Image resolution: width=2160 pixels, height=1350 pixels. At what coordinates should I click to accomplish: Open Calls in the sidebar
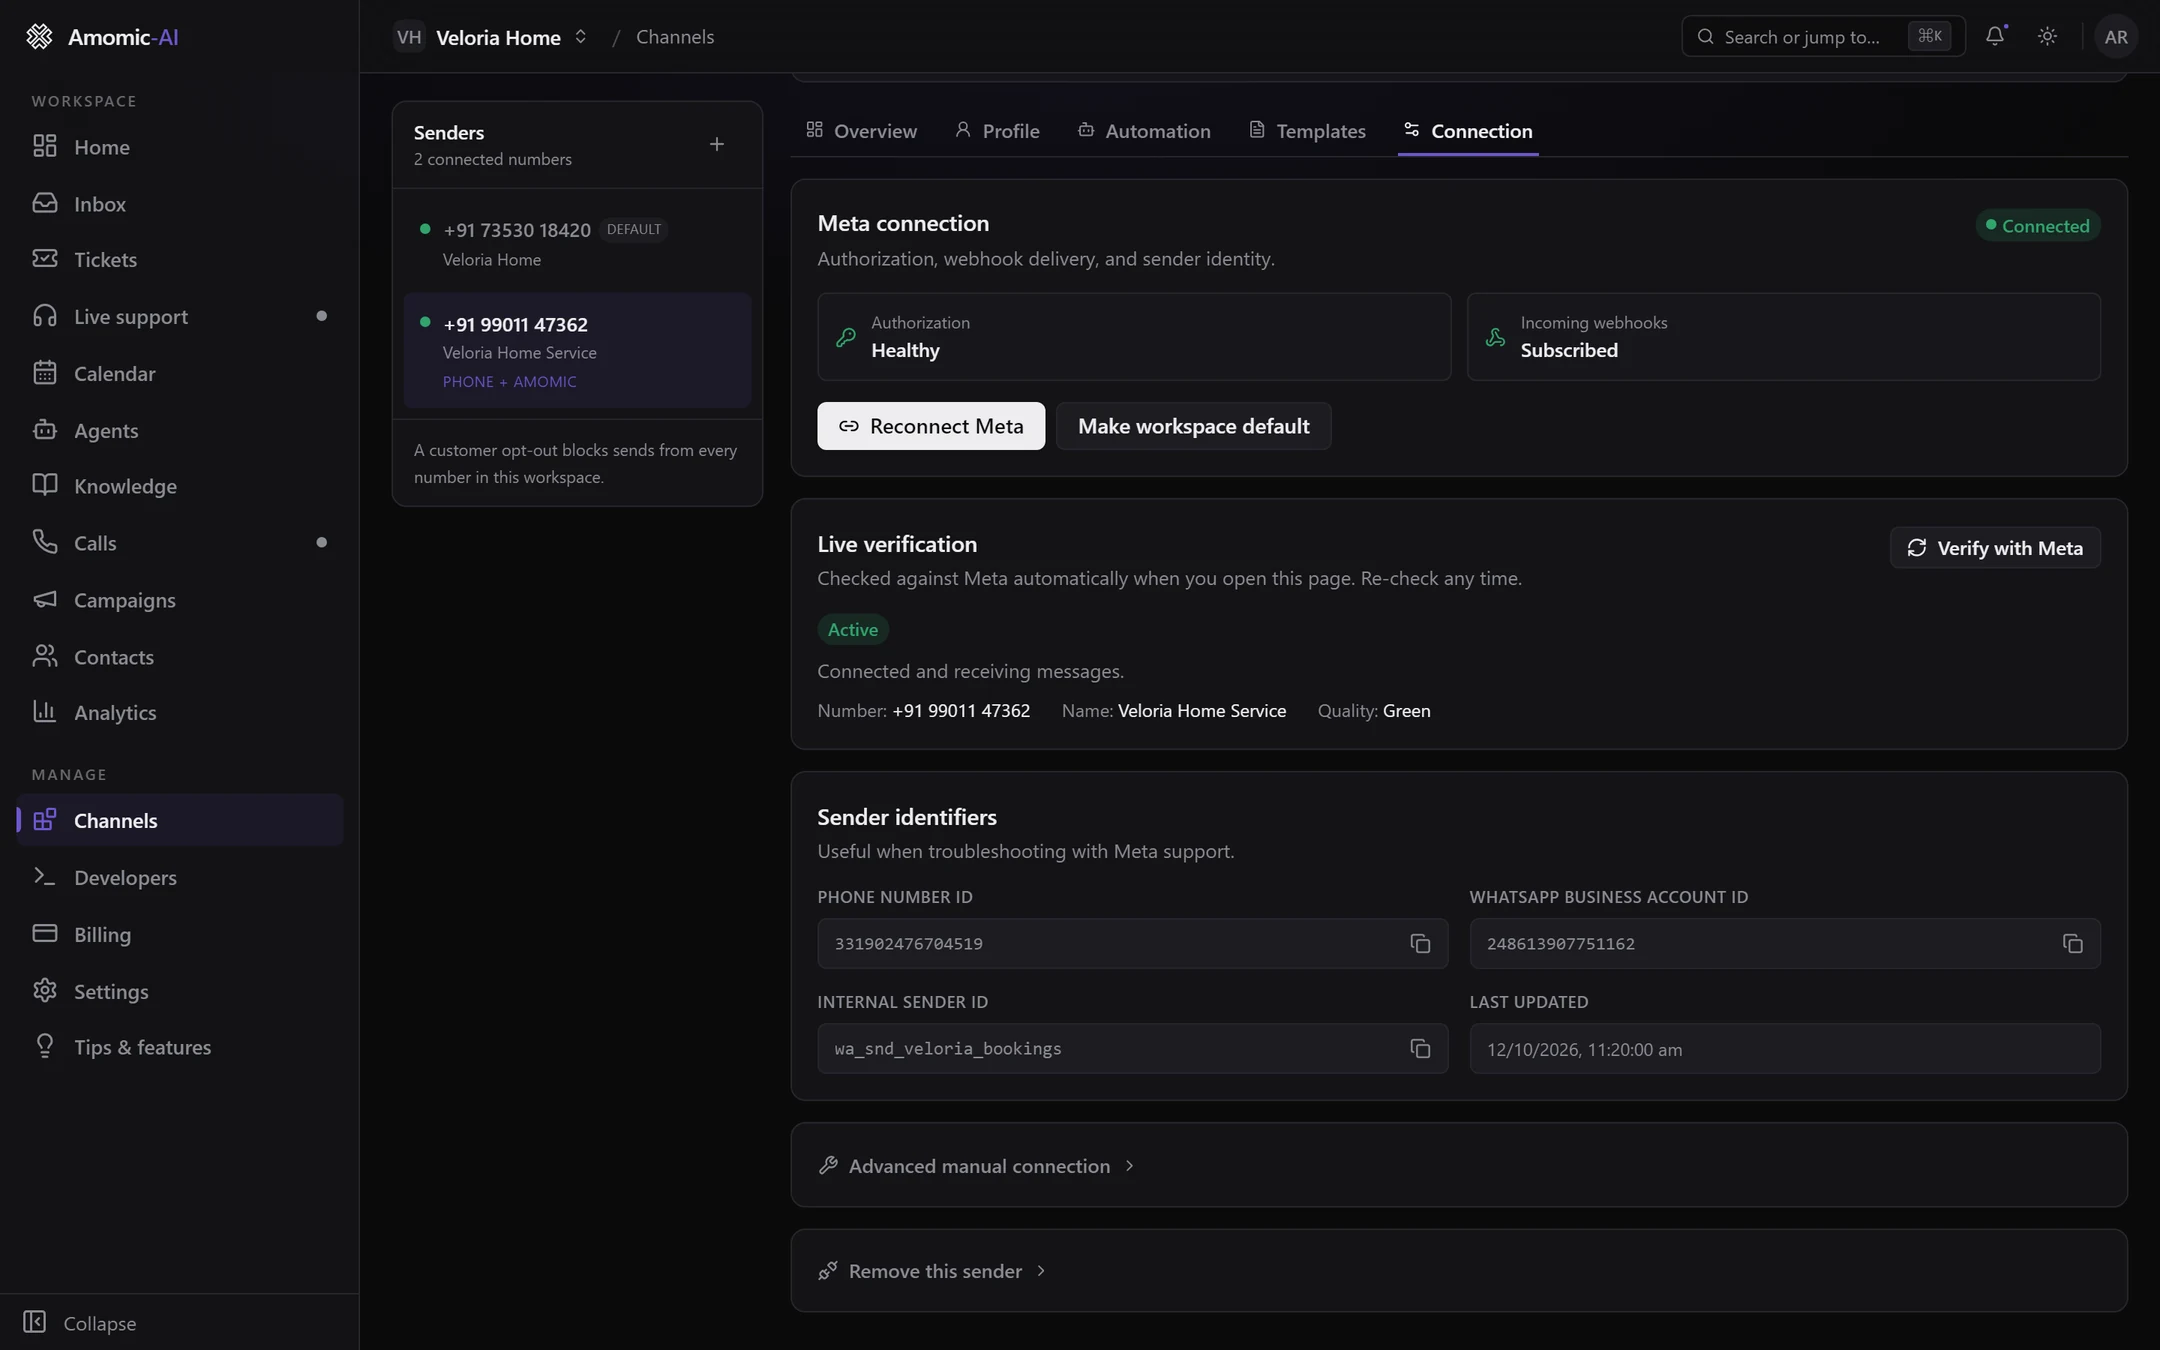(180, 543)
